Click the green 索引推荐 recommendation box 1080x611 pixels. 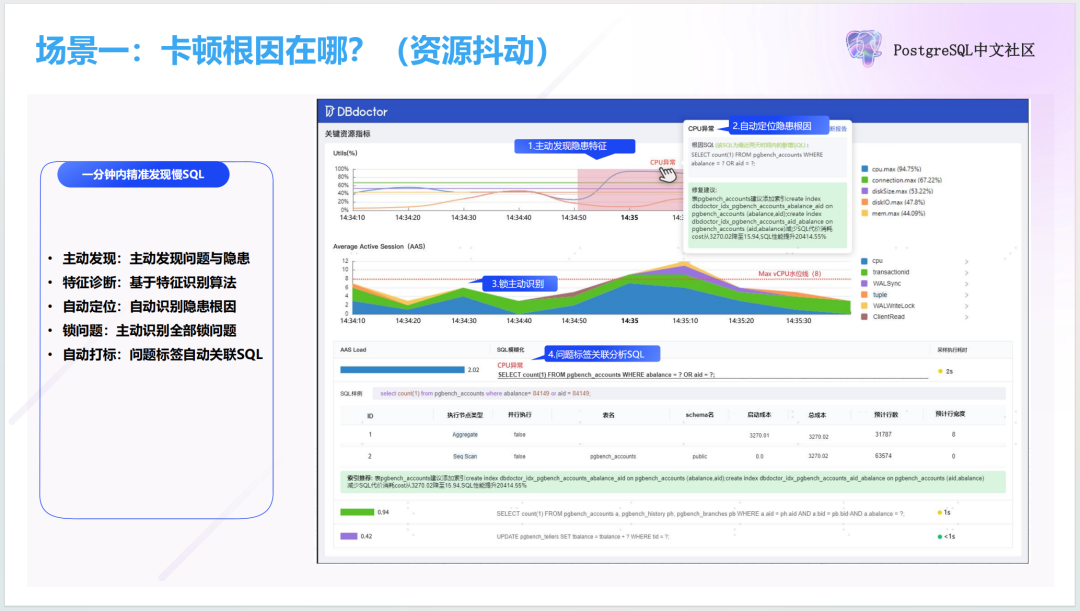pos(672,481)
